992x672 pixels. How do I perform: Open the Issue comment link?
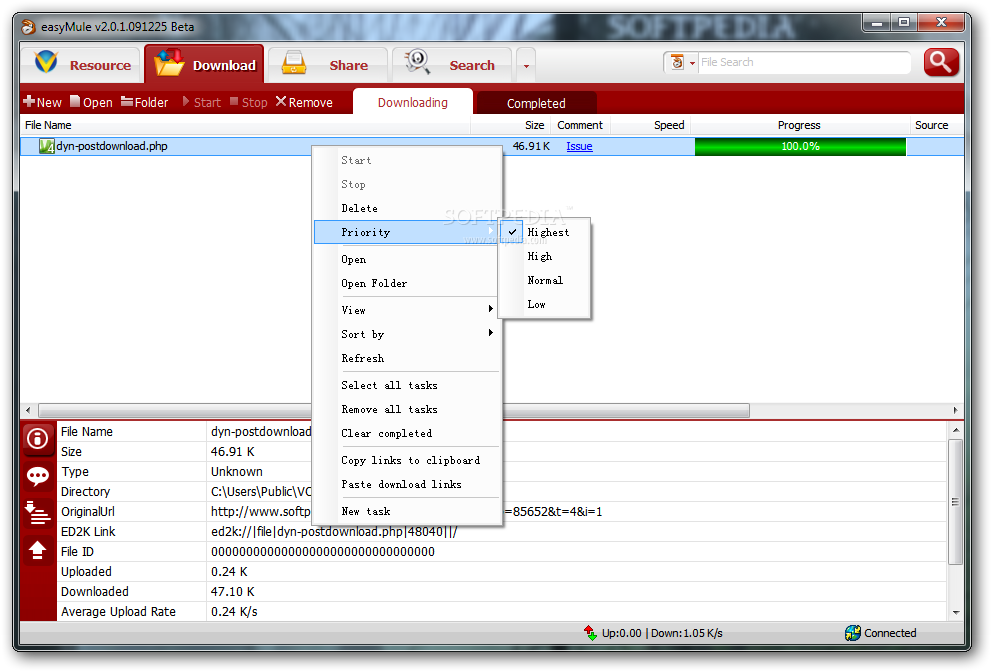pyautogui.click(x=579, y=146)
